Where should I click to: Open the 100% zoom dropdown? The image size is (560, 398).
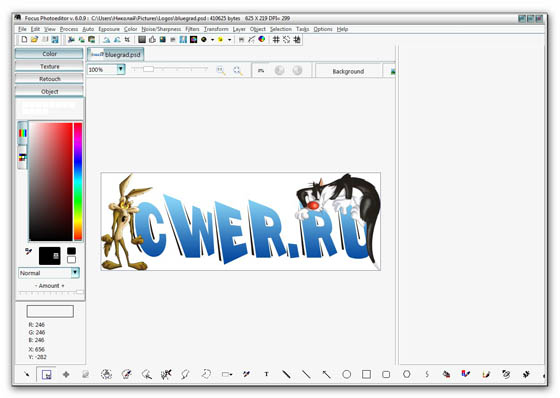(121, 69)
